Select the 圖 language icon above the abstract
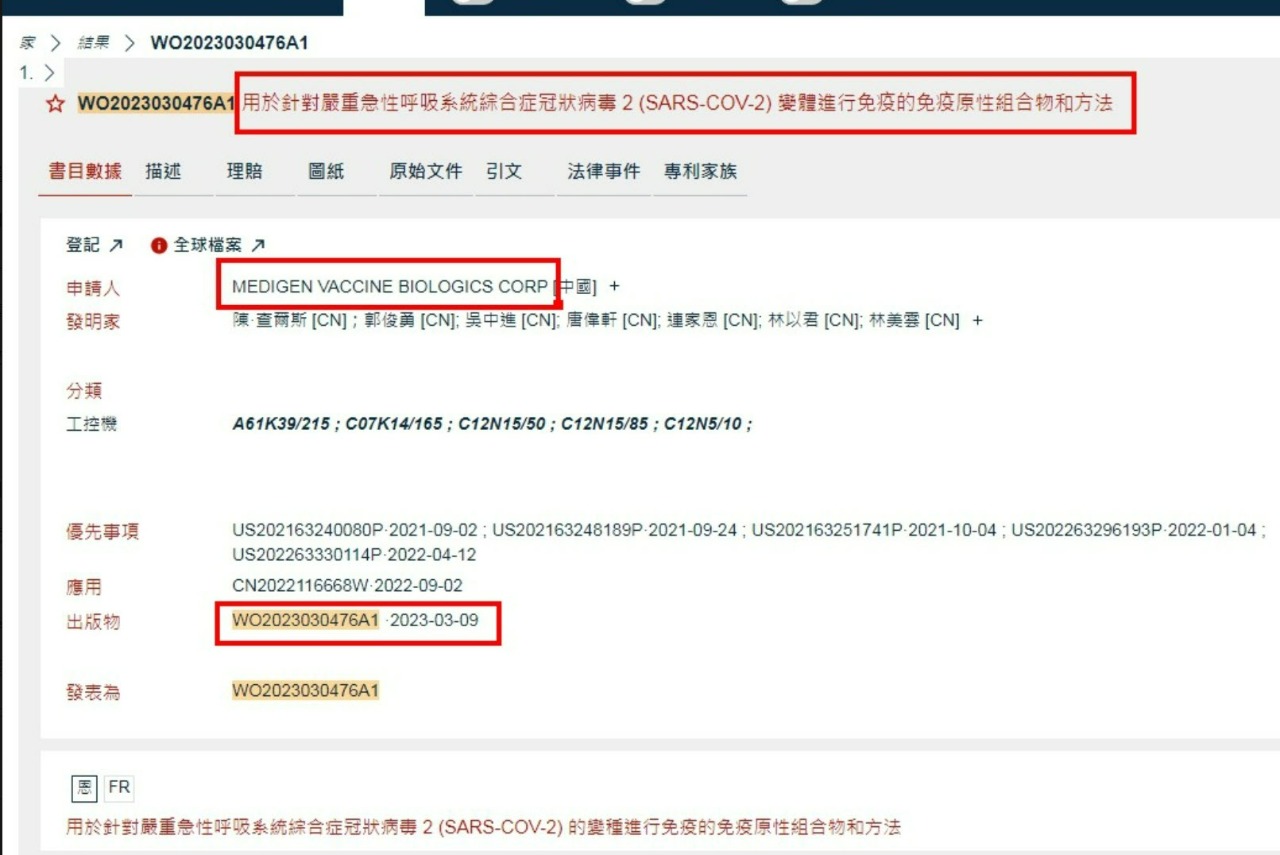Viewport: 1280px width, 855px height. [84, 788]
